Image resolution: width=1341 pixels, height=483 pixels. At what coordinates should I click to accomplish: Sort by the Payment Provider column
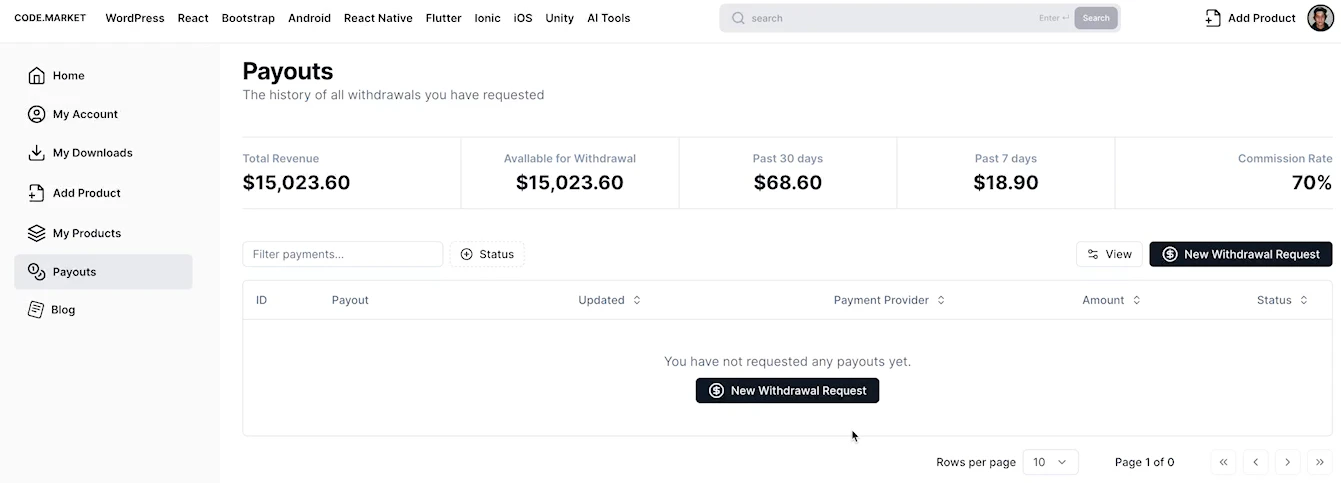[889, 300]
